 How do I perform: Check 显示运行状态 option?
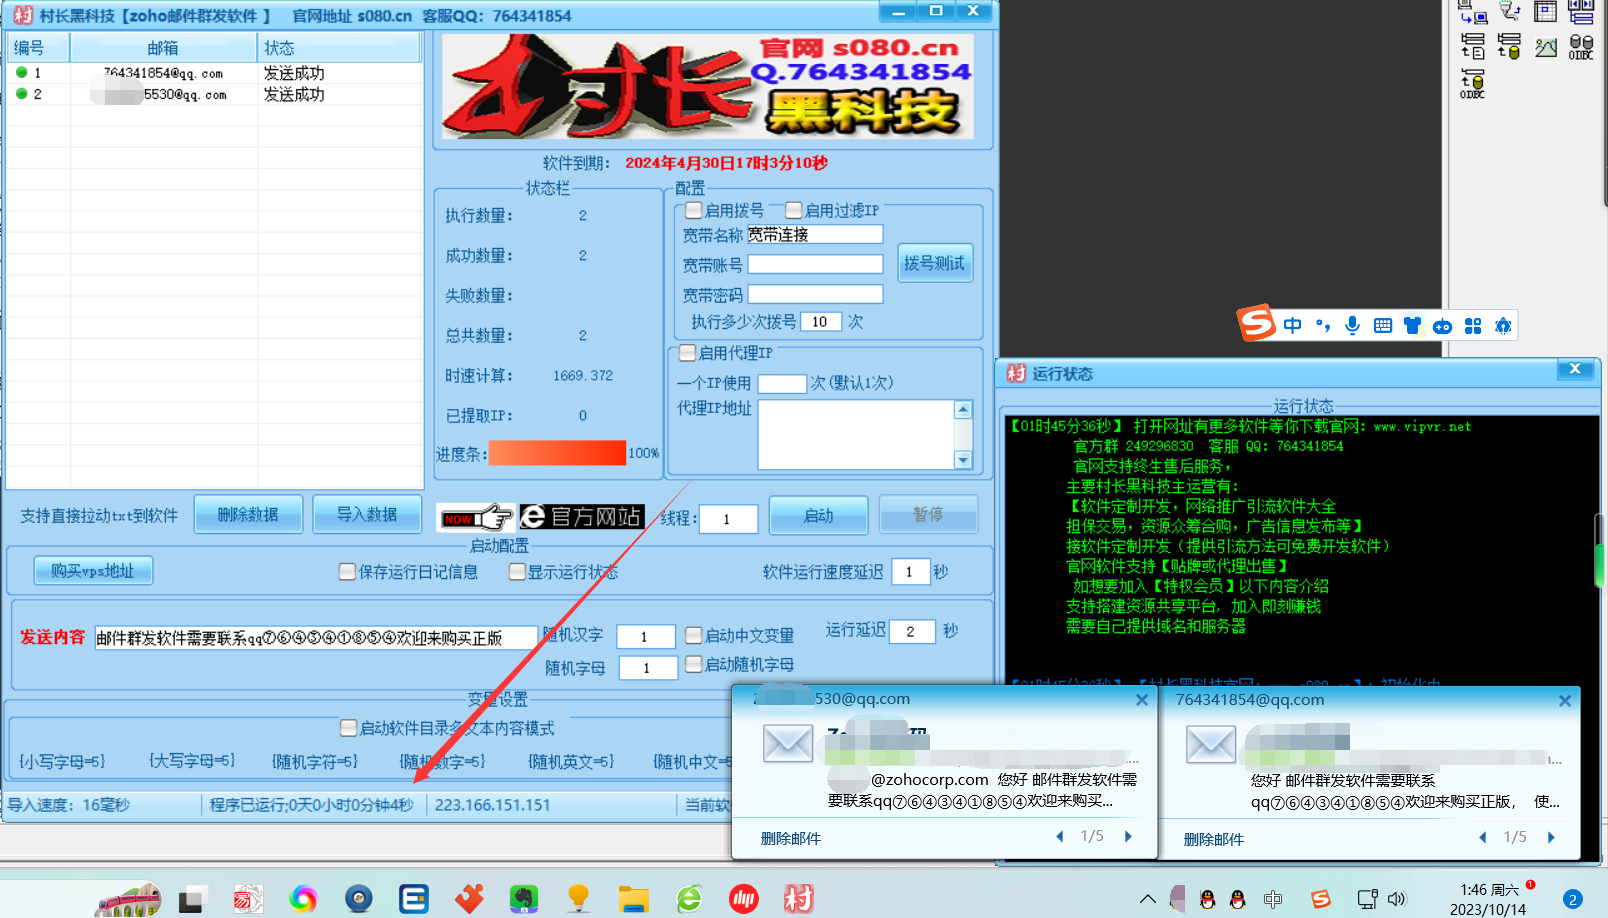pos(517,571)
